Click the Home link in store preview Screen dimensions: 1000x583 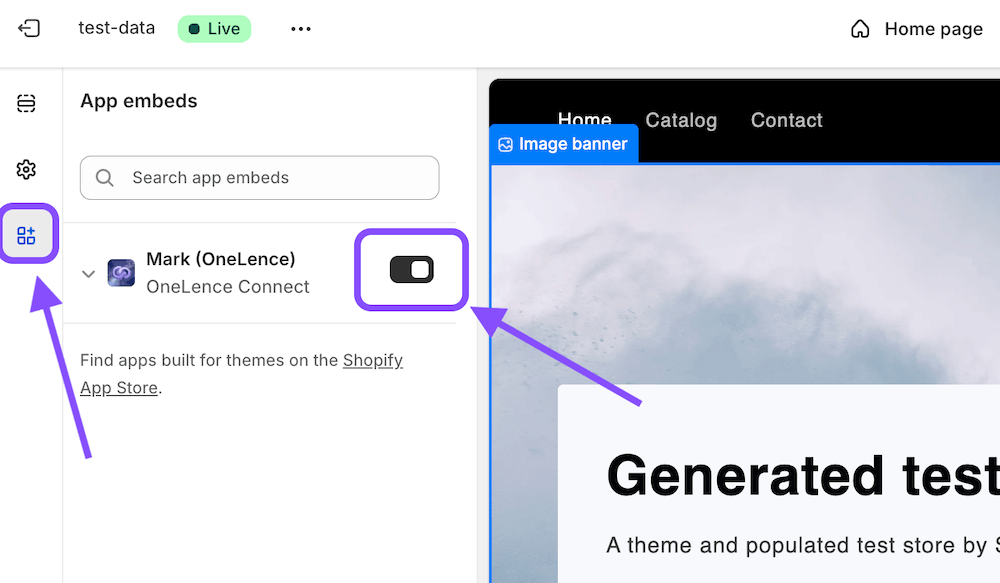[x=584, y=120]
